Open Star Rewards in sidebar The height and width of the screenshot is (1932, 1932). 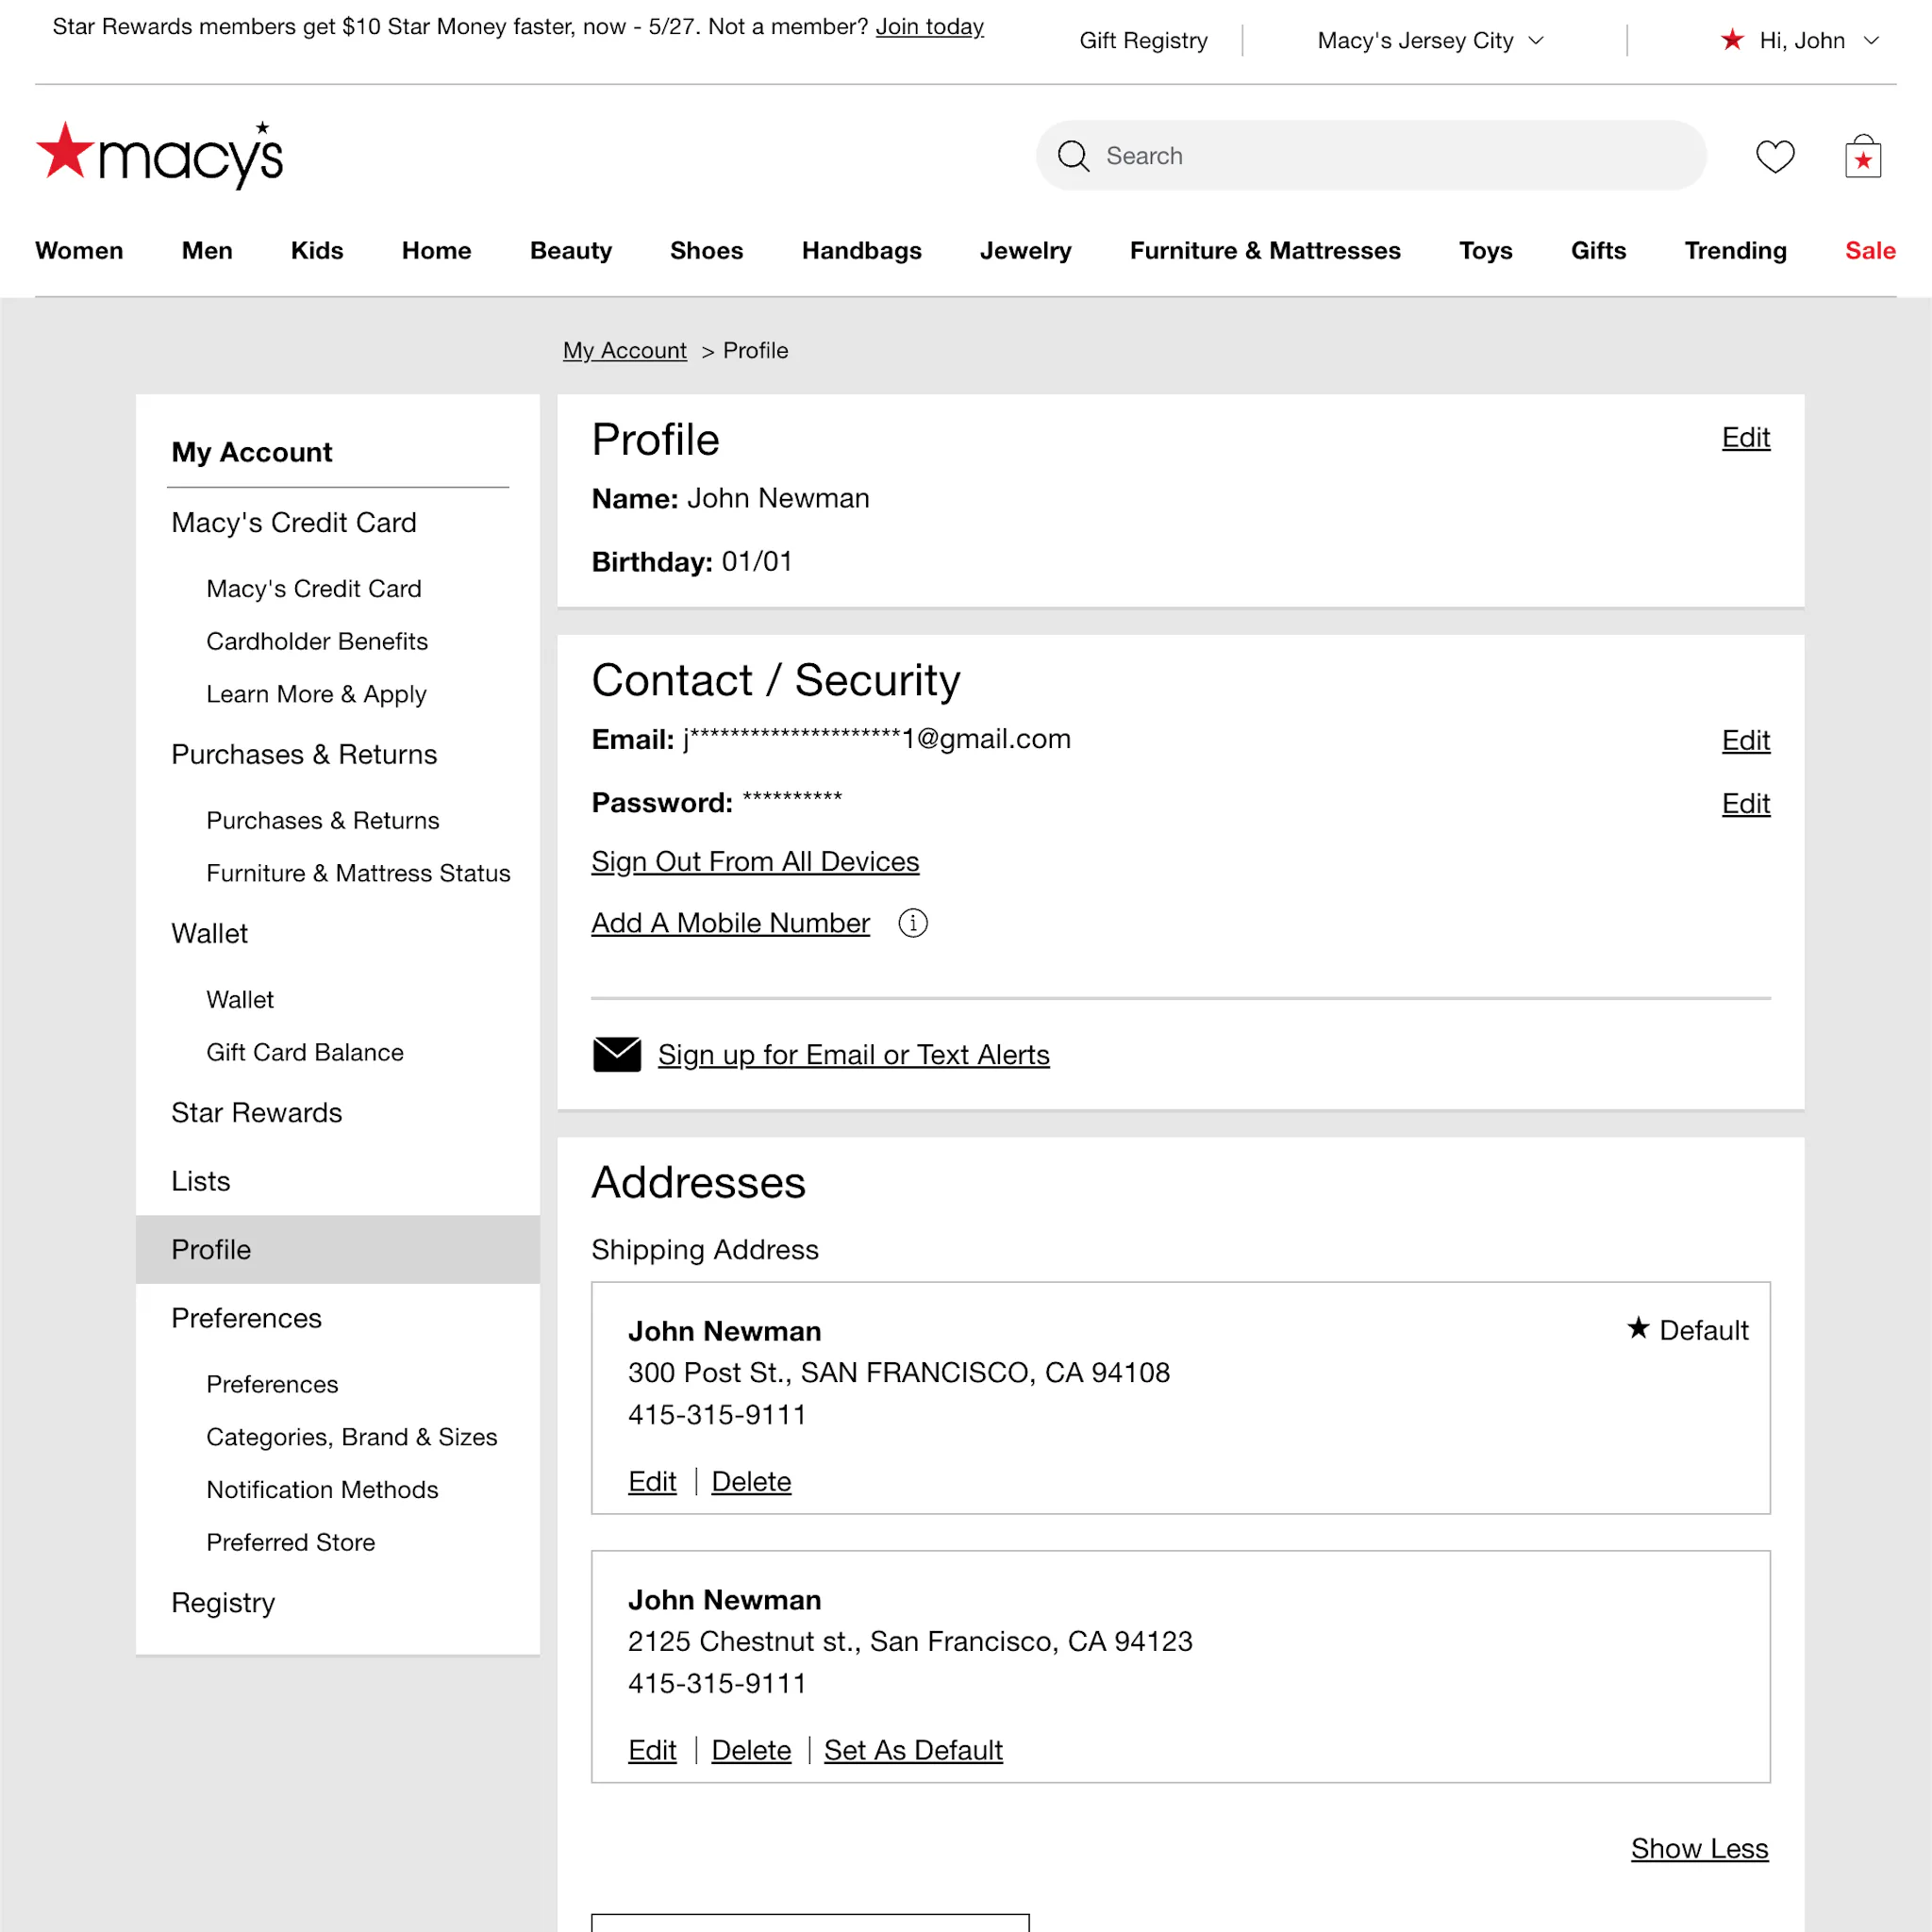[x=256, y=1112]
